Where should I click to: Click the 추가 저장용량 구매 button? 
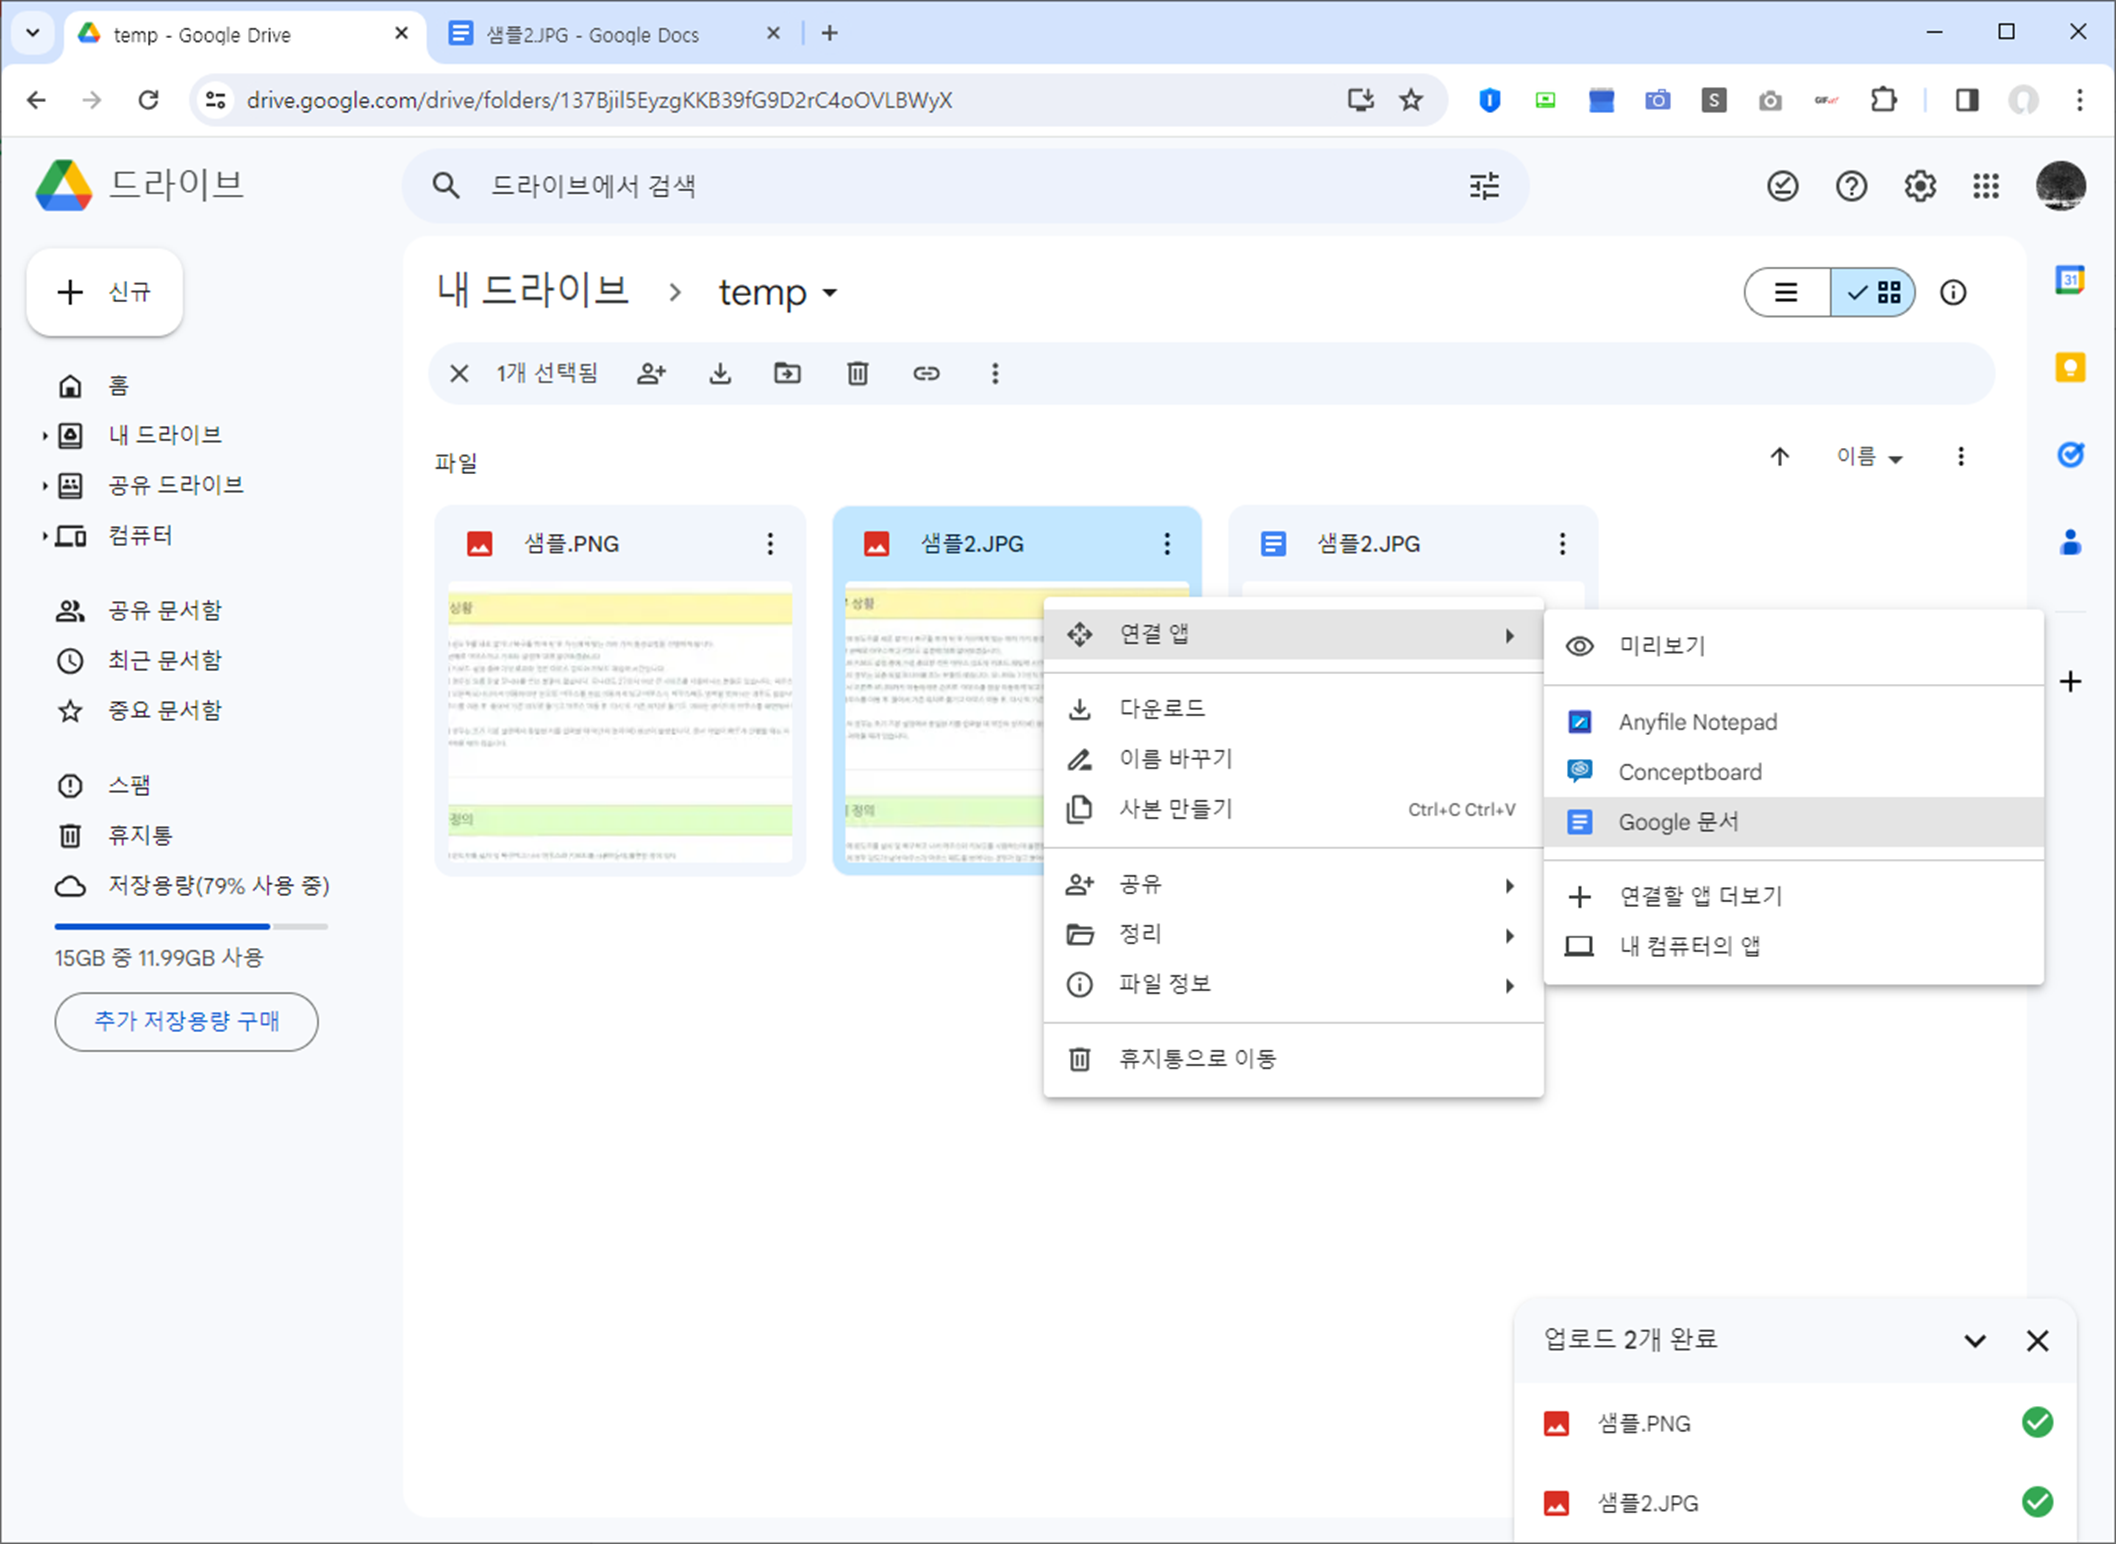tap(187, 1021)
